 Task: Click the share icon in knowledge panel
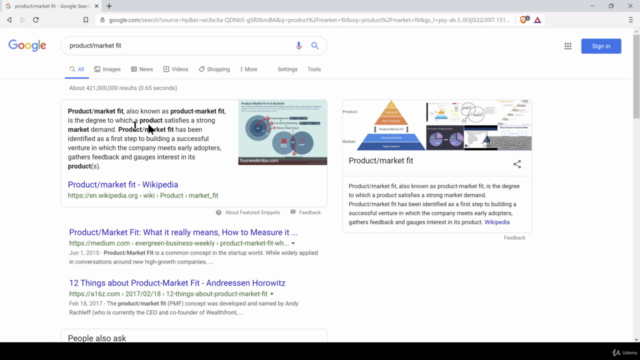pos(517,164)
